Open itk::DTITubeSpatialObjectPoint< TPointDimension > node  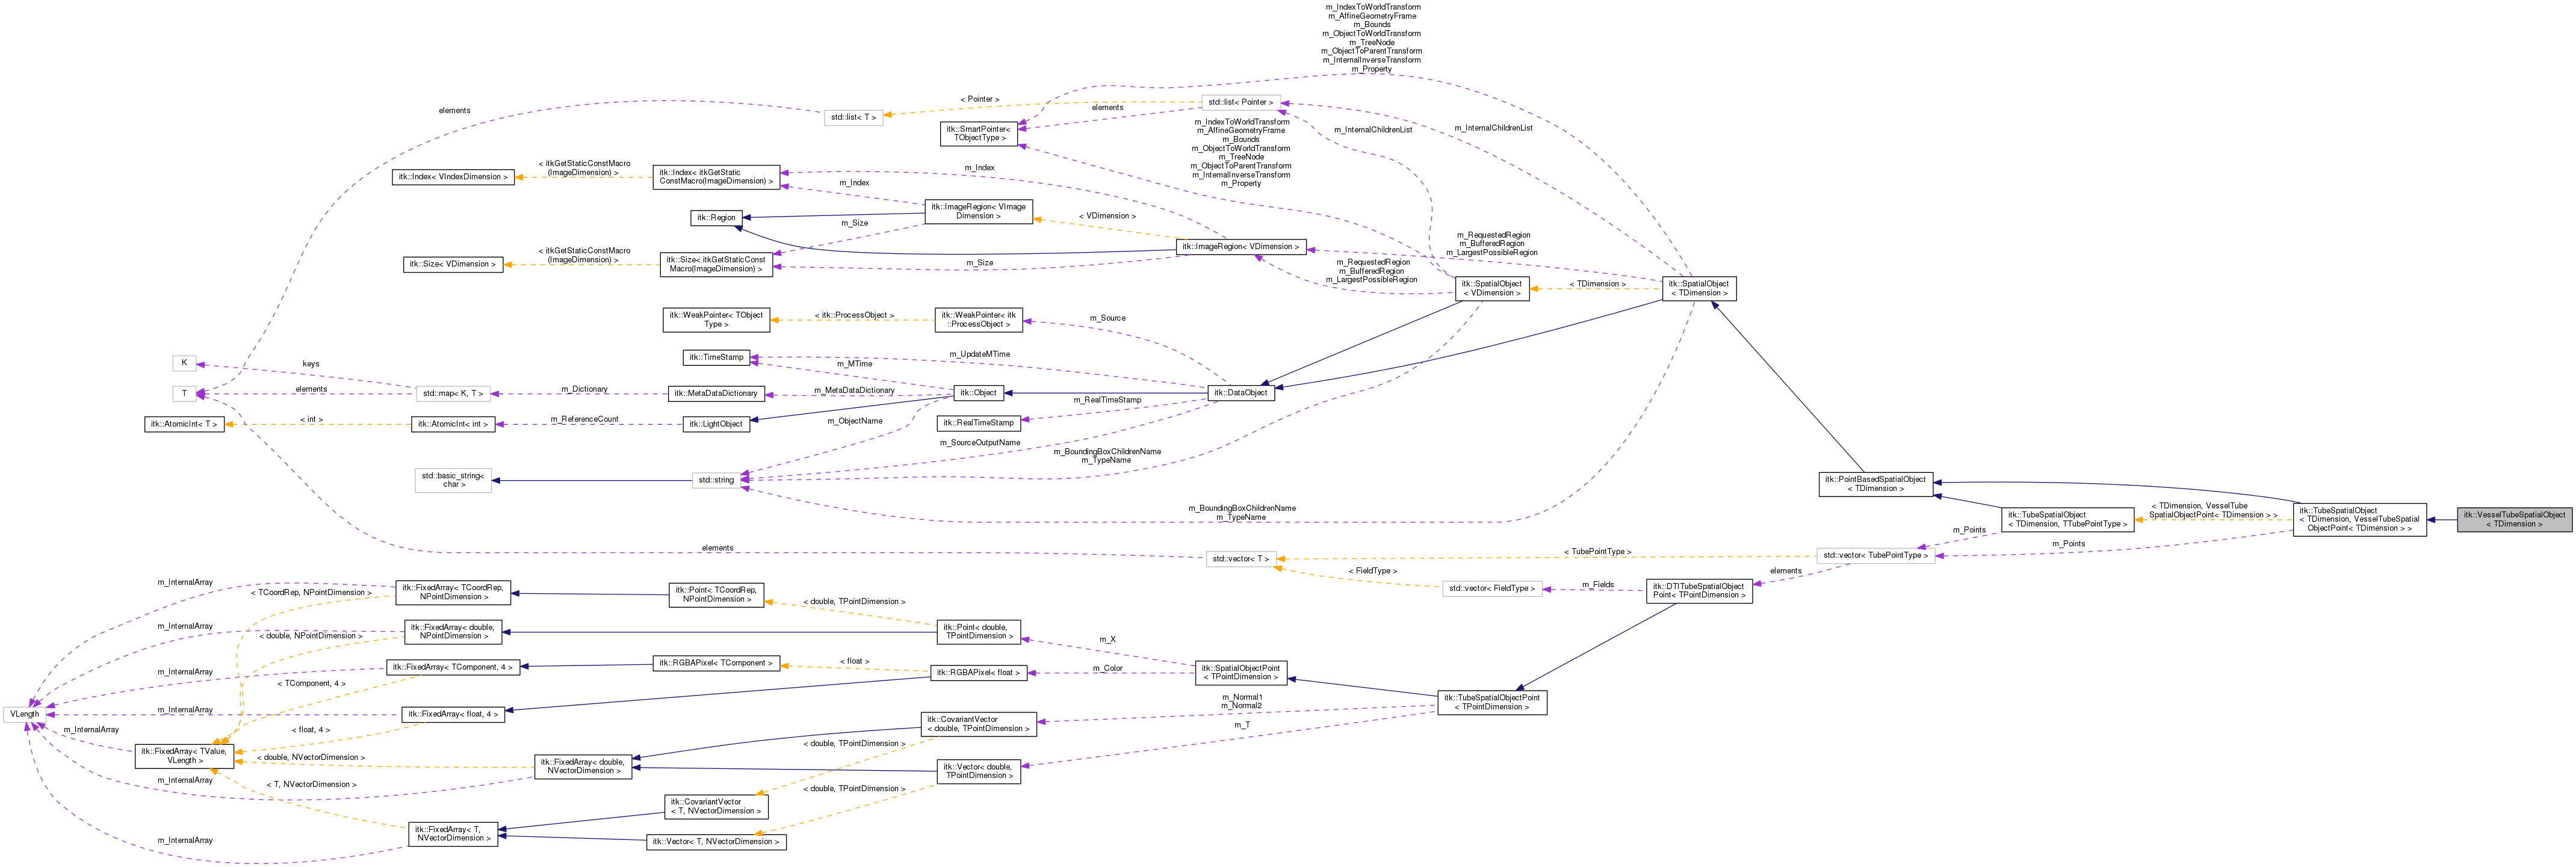[1698, 591]
